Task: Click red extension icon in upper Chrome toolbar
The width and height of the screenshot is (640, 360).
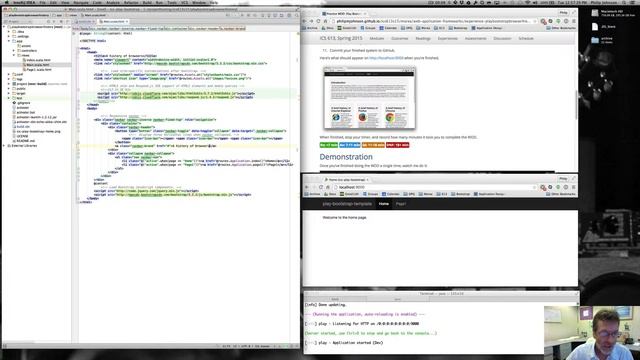Action: tap(543, 21)
